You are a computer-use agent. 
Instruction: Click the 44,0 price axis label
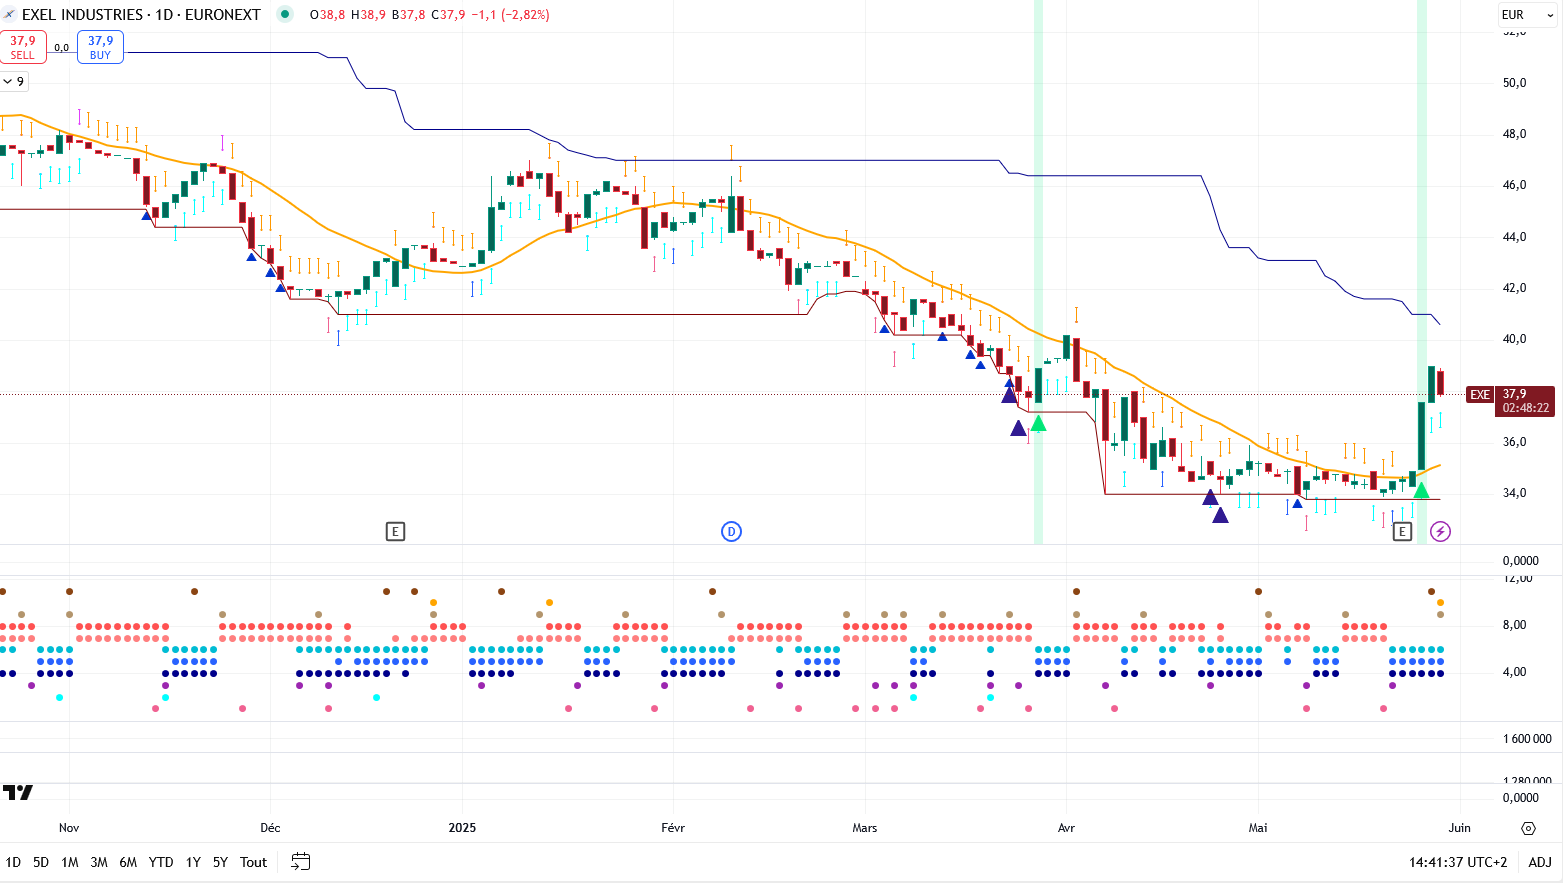coord(1515,237)
